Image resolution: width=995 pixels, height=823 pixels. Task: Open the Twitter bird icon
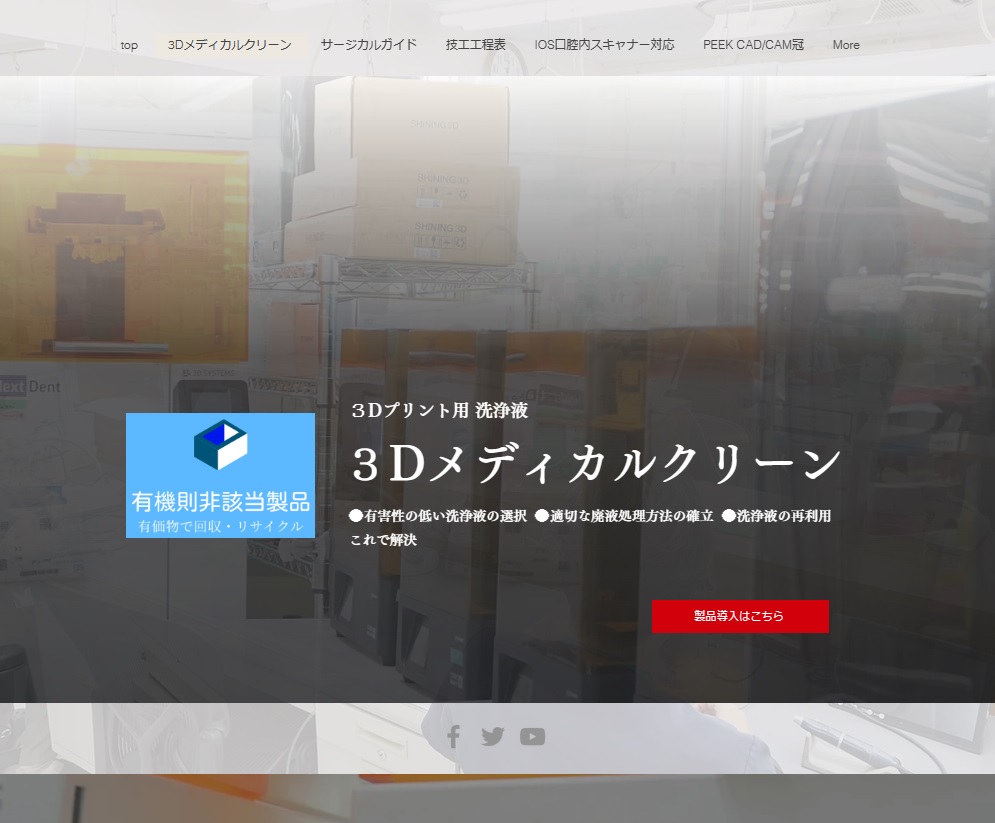pyautogui.click(x=492, y=737)
